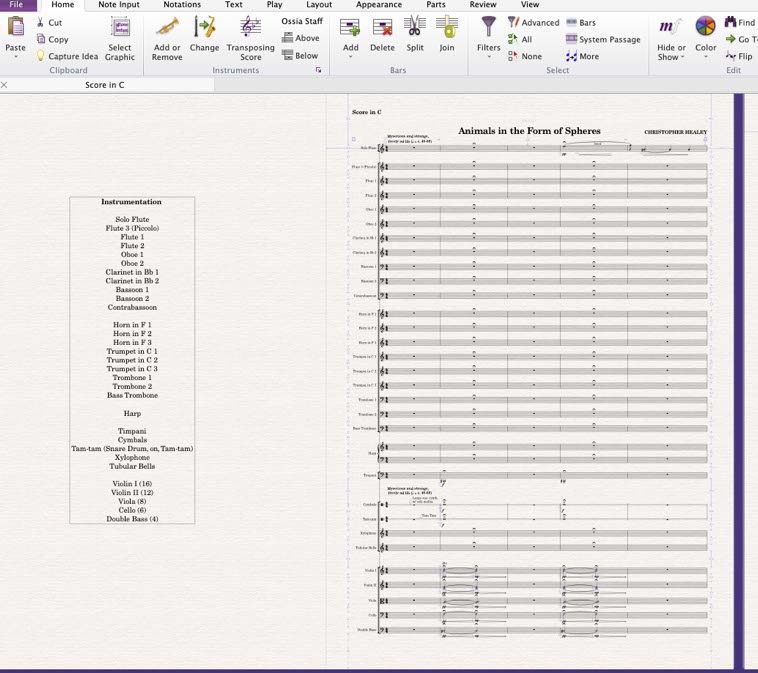
Task: Click the Delete bars icon
Action: click(382, 28)
